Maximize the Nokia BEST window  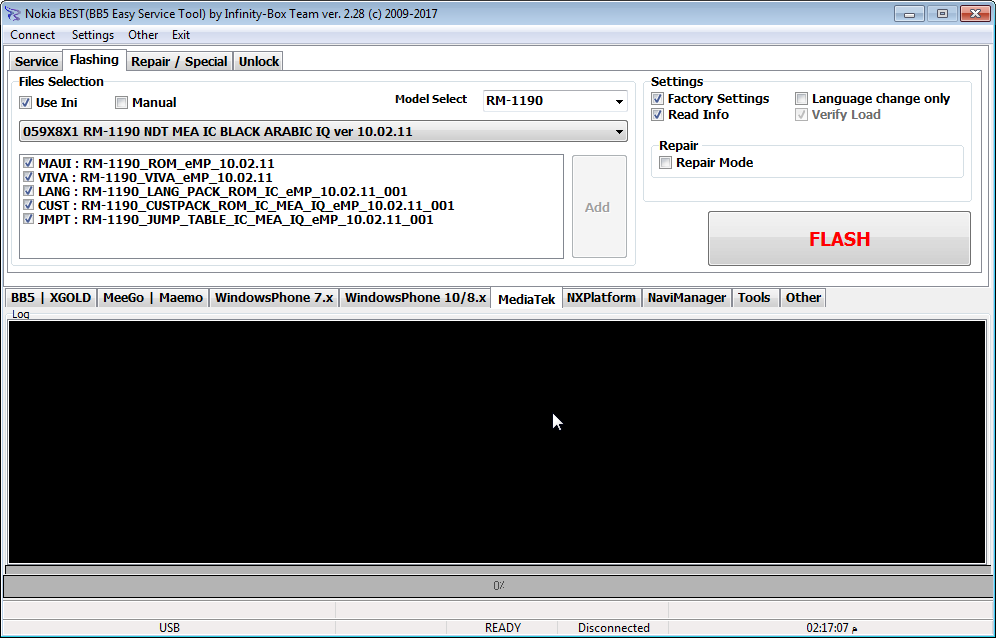pyautogui.click(x=943, y=13)
